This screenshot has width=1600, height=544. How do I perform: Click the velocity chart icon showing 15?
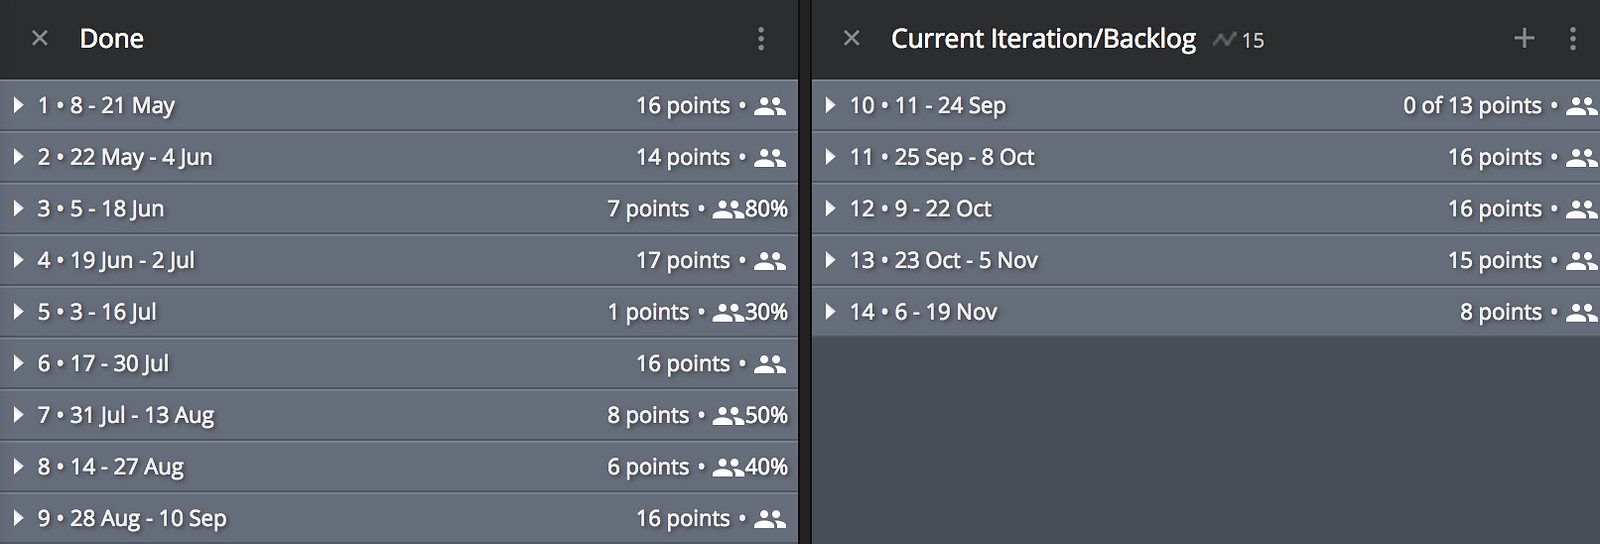click(x=1238, y=40)
